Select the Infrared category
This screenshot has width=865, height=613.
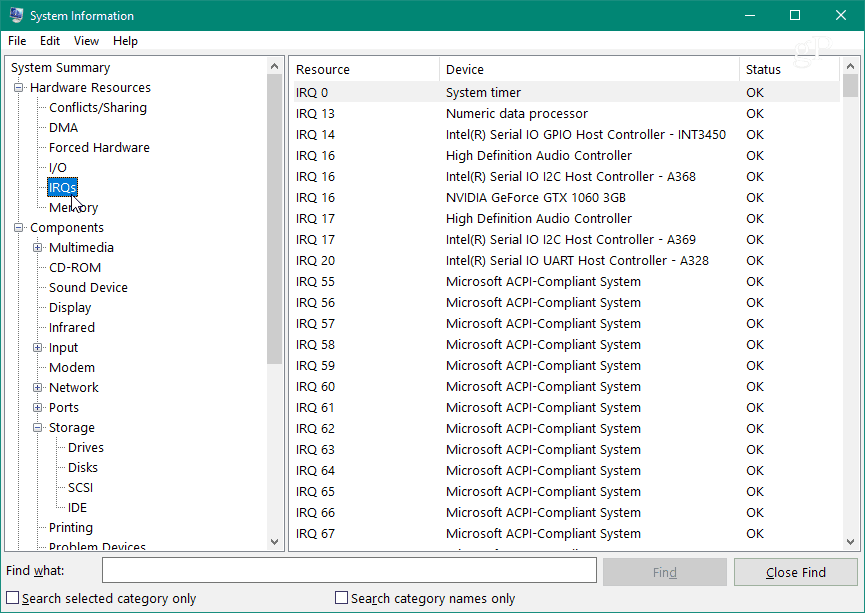click(72, 328)
